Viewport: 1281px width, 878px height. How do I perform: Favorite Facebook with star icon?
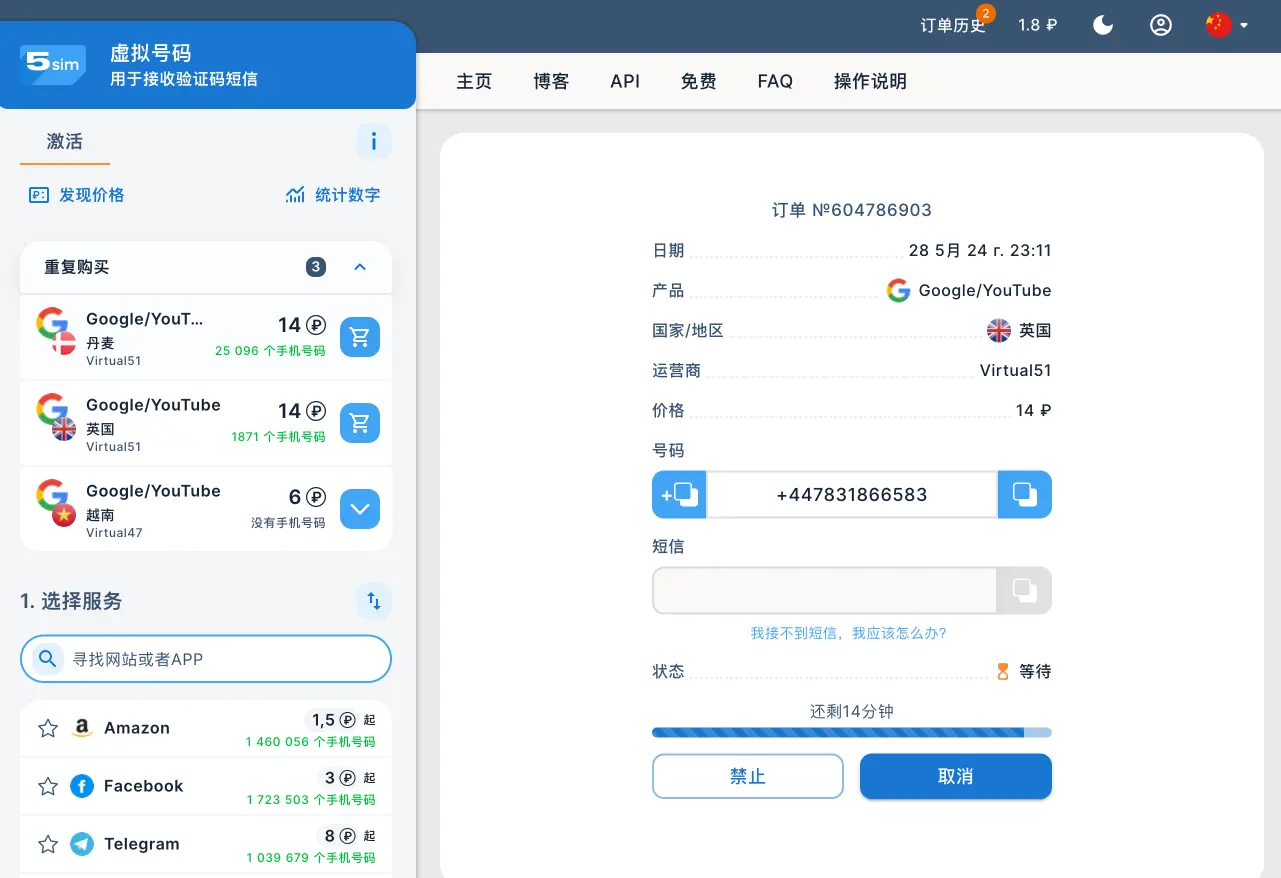48,786
